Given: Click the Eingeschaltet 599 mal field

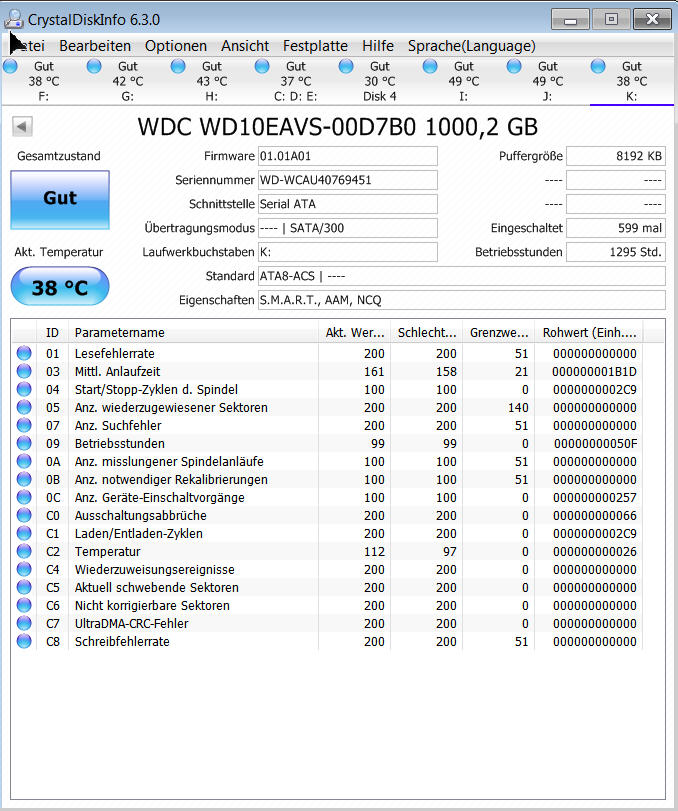Looking at the screenshot, I should click(615, 228).
